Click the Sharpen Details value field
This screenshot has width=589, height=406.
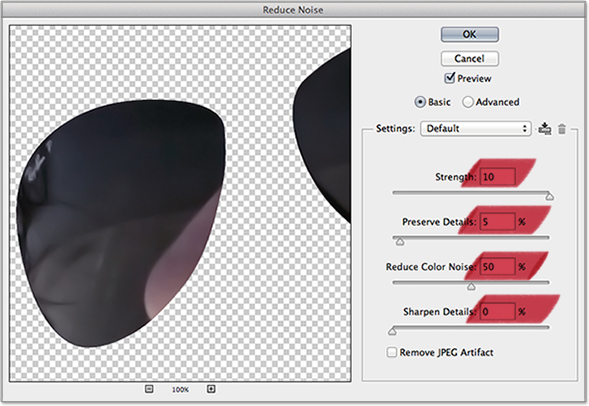pyautogui.click(x=497, y=312)
